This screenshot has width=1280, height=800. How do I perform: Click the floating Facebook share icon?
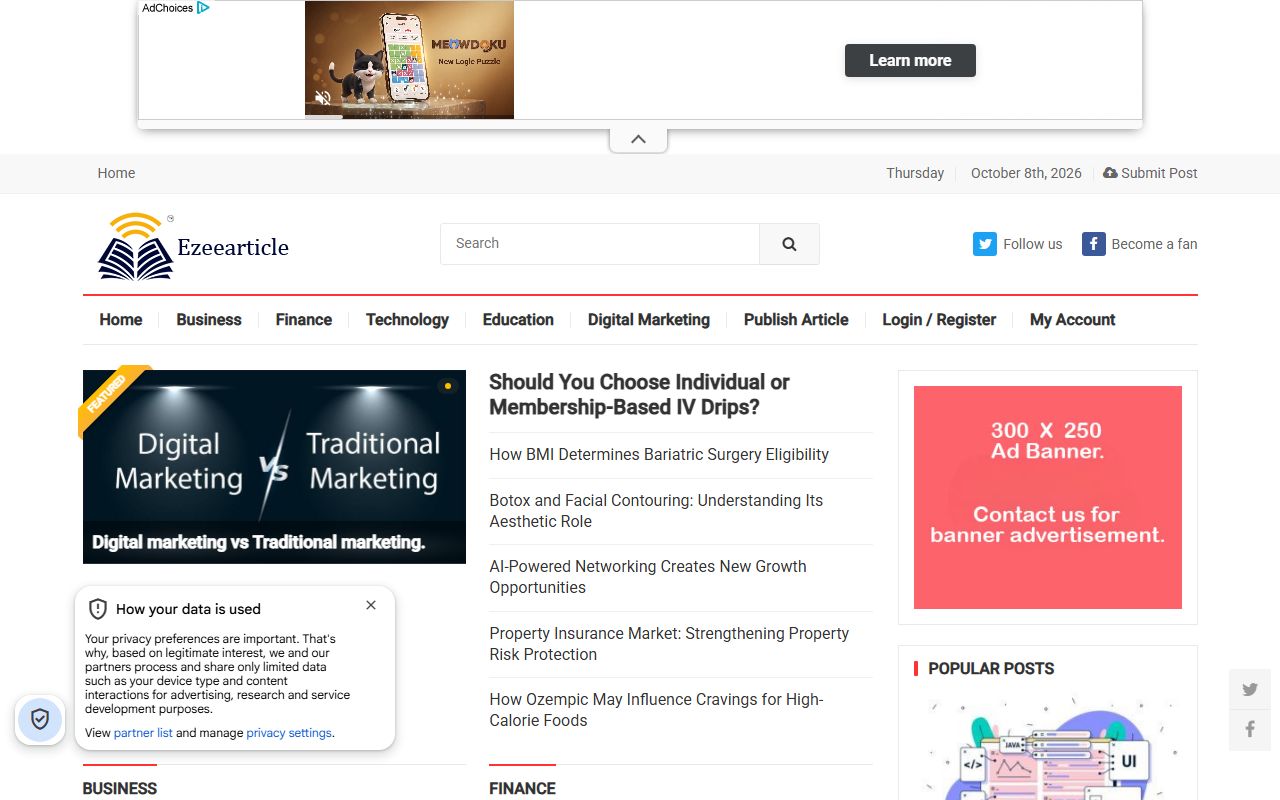1250,730
